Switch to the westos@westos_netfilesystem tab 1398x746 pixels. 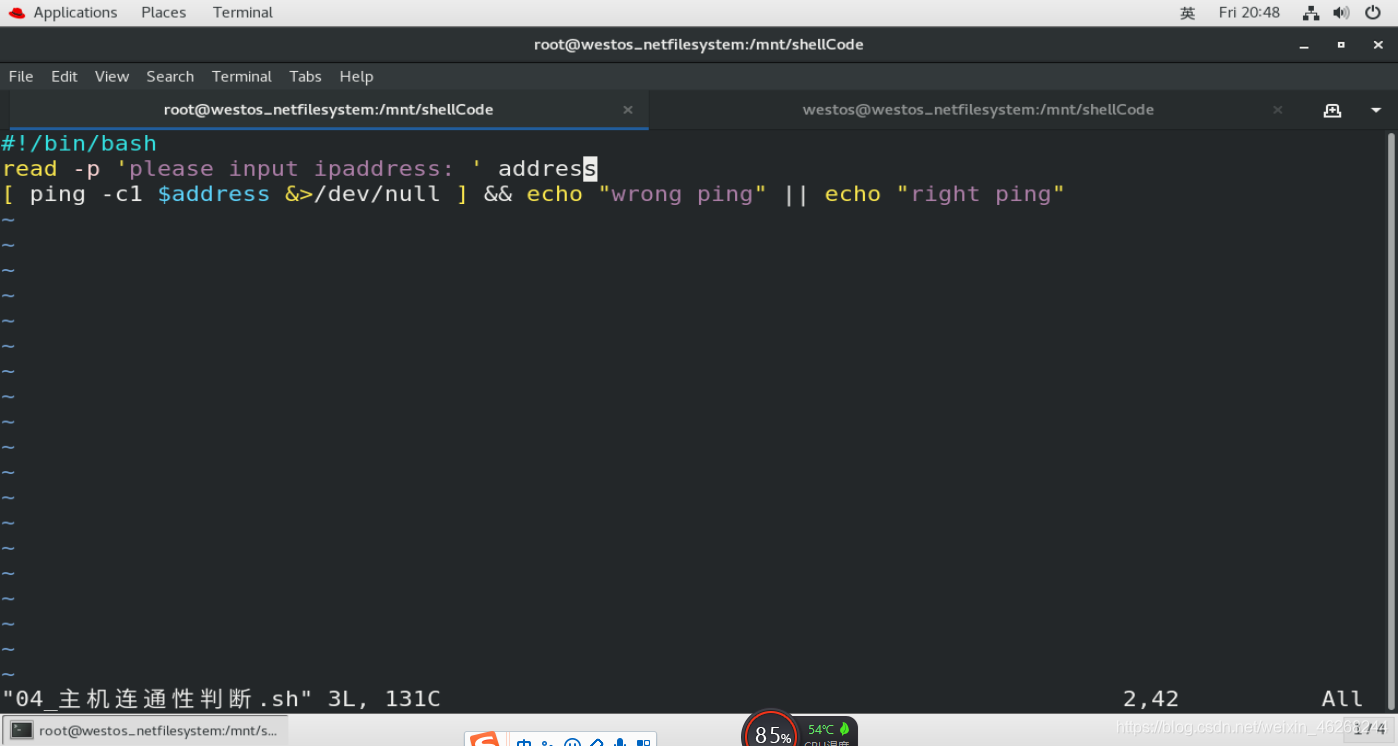978,110
